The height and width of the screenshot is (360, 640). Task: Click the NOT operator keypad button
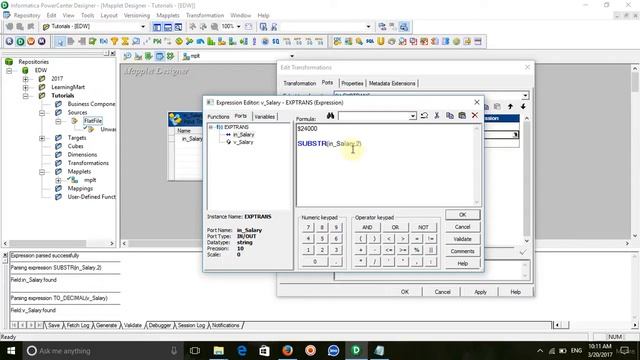pos(423,227)
